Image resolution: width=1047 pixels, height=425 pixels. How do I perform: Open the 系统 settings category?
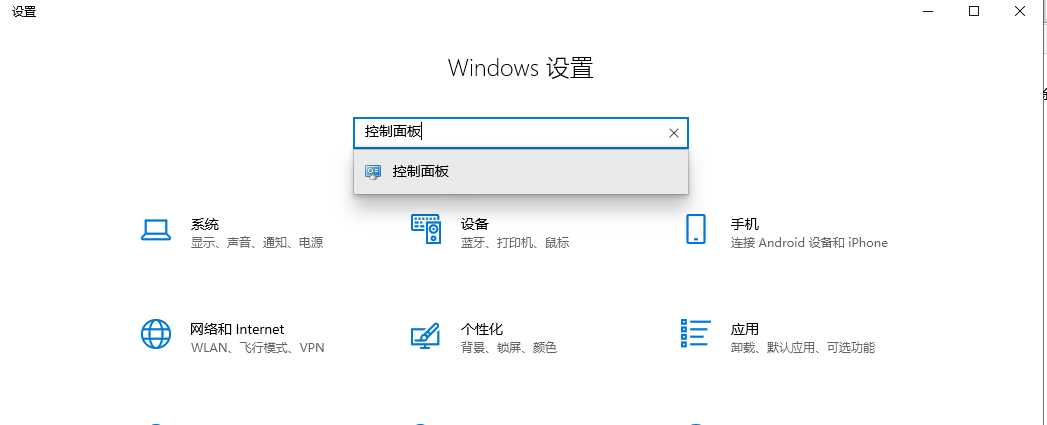coord(205,224)
